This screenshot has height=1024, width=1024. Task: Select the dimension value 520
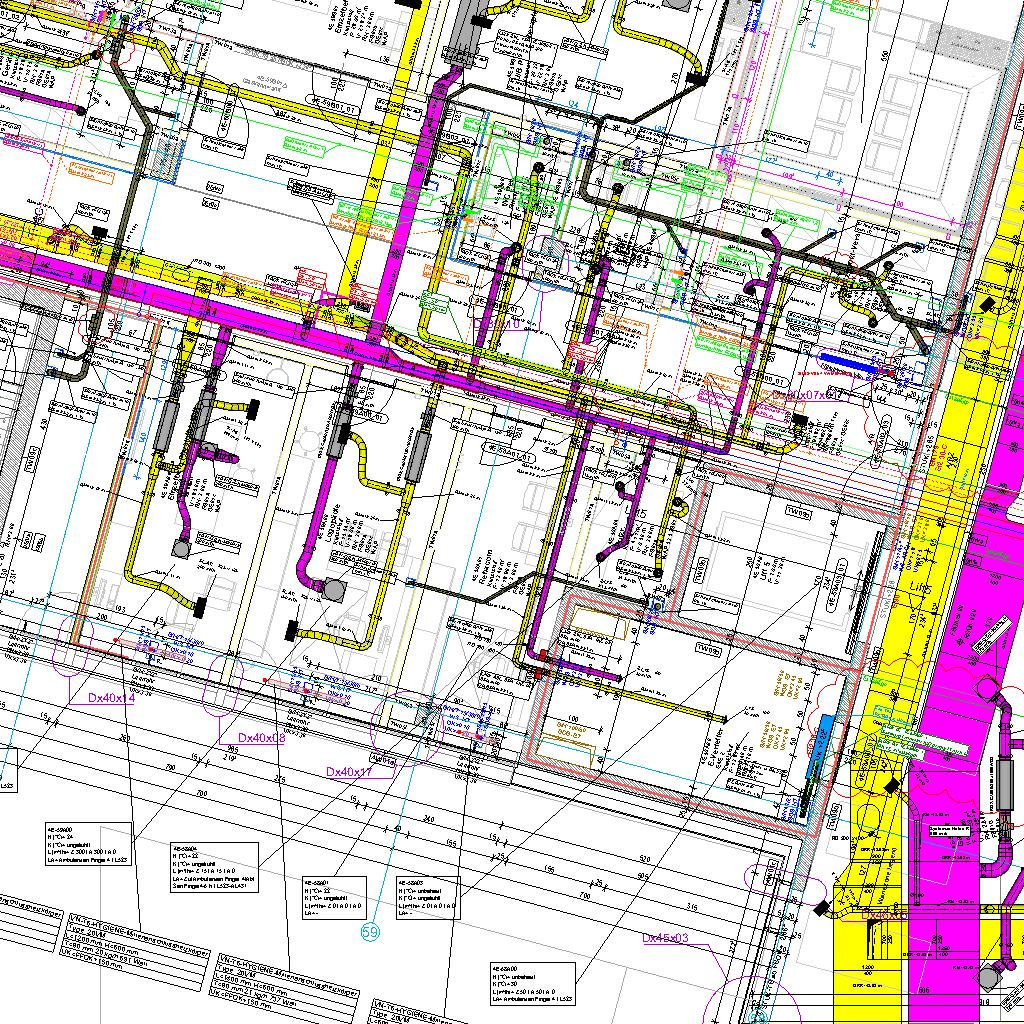tap(645, 859)
